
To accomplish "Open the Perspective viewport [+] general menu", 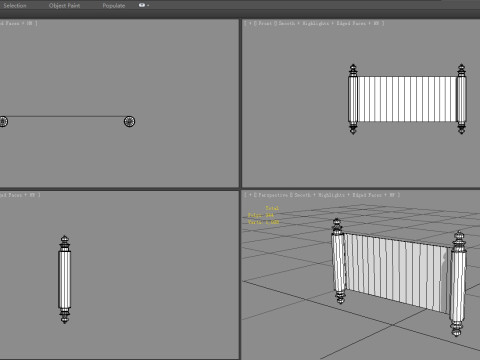I will 250,195.
